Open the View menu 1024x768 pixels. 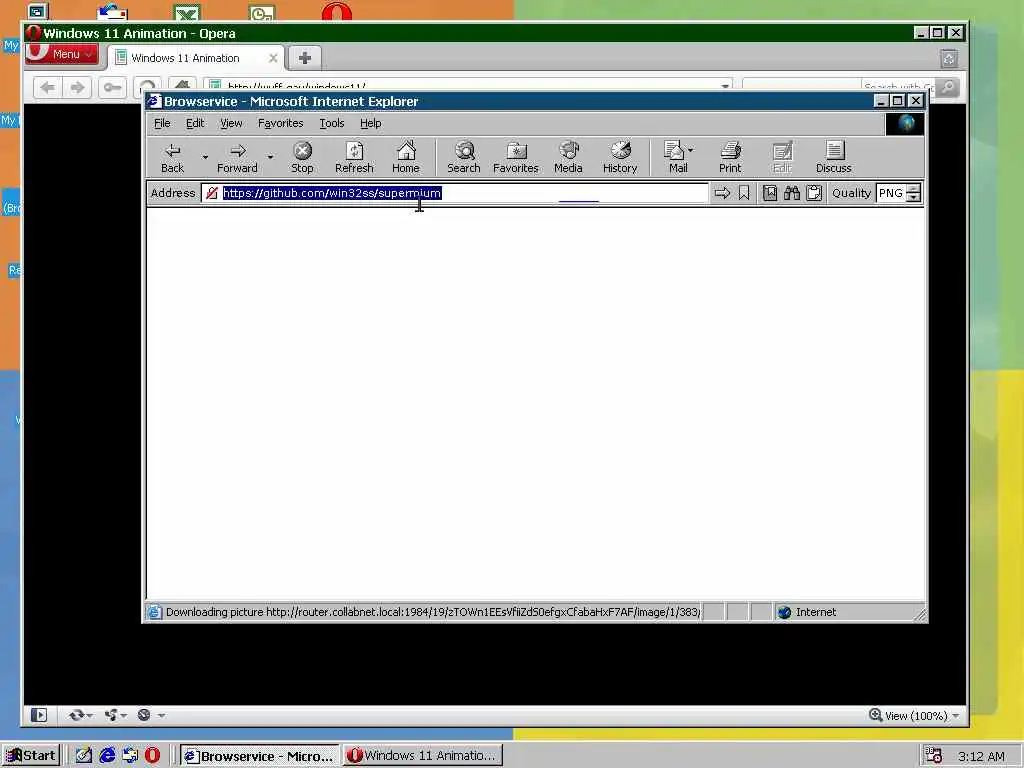(x=231, y=123)
